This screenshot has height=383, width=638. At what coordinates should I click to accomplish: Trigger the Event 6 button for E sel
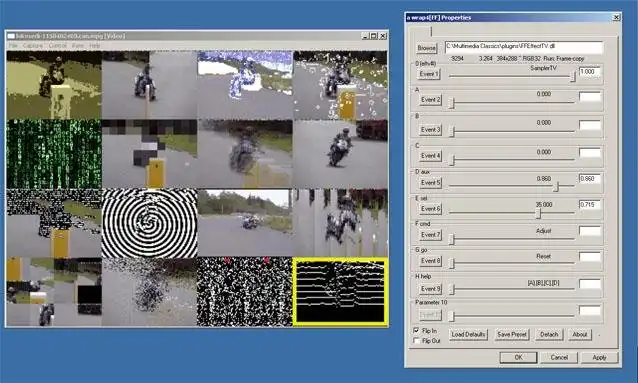430,209
